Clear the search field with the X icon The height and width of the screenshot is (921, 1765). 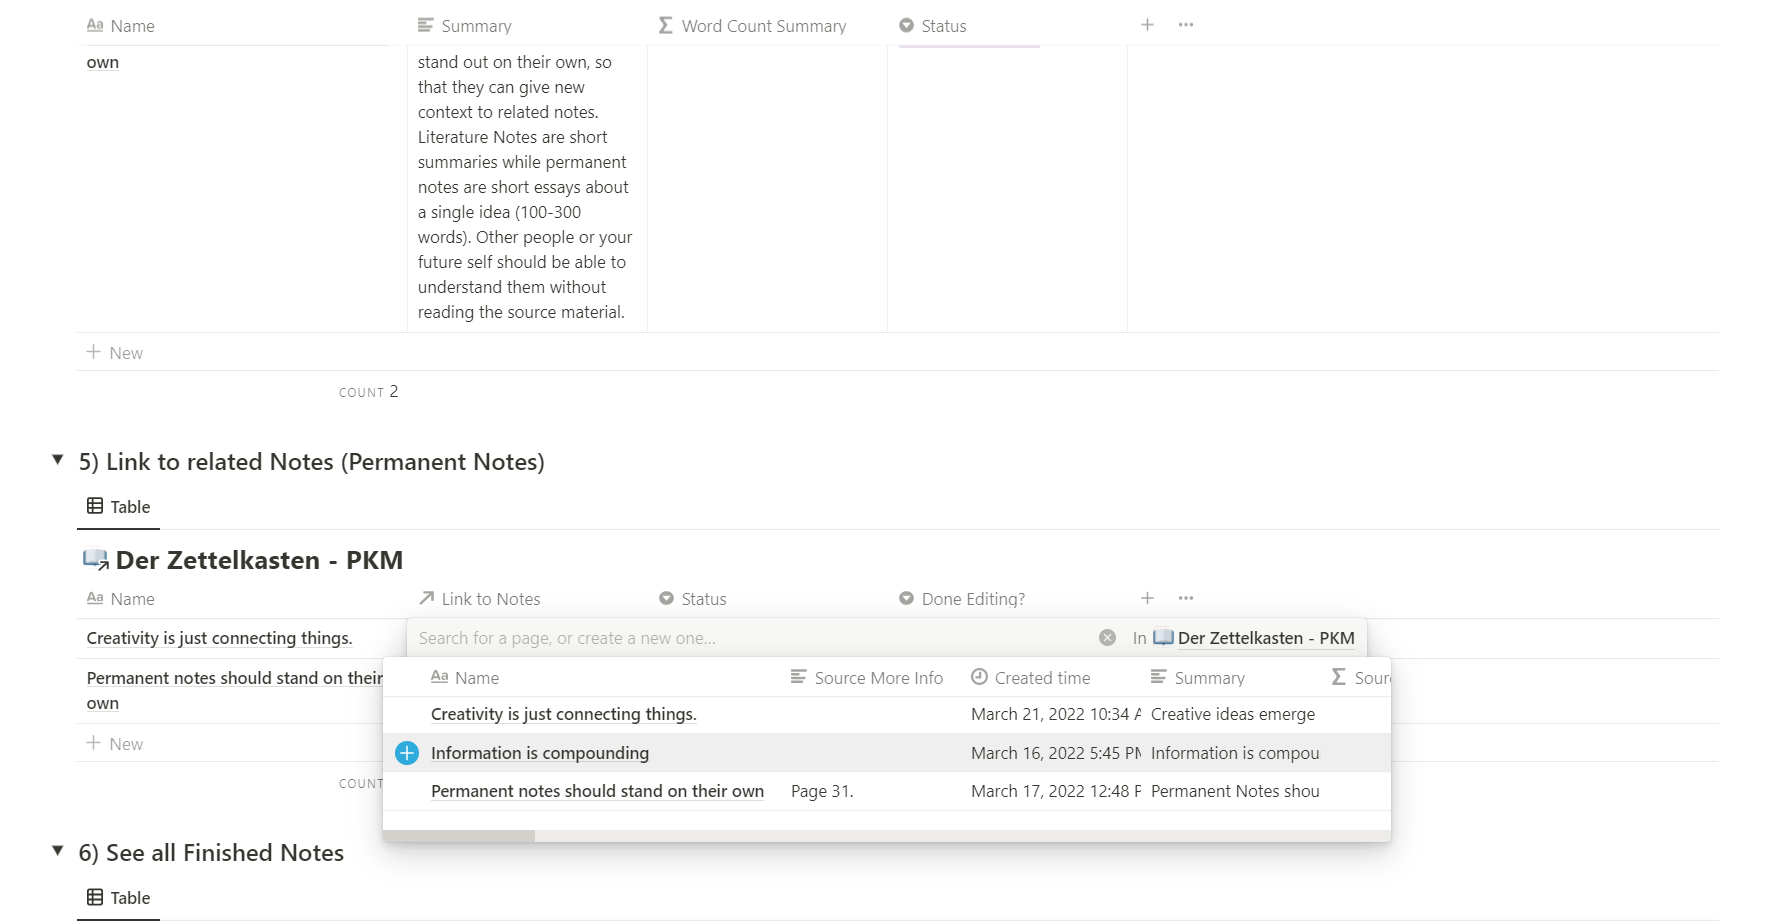pos(1107,638)
